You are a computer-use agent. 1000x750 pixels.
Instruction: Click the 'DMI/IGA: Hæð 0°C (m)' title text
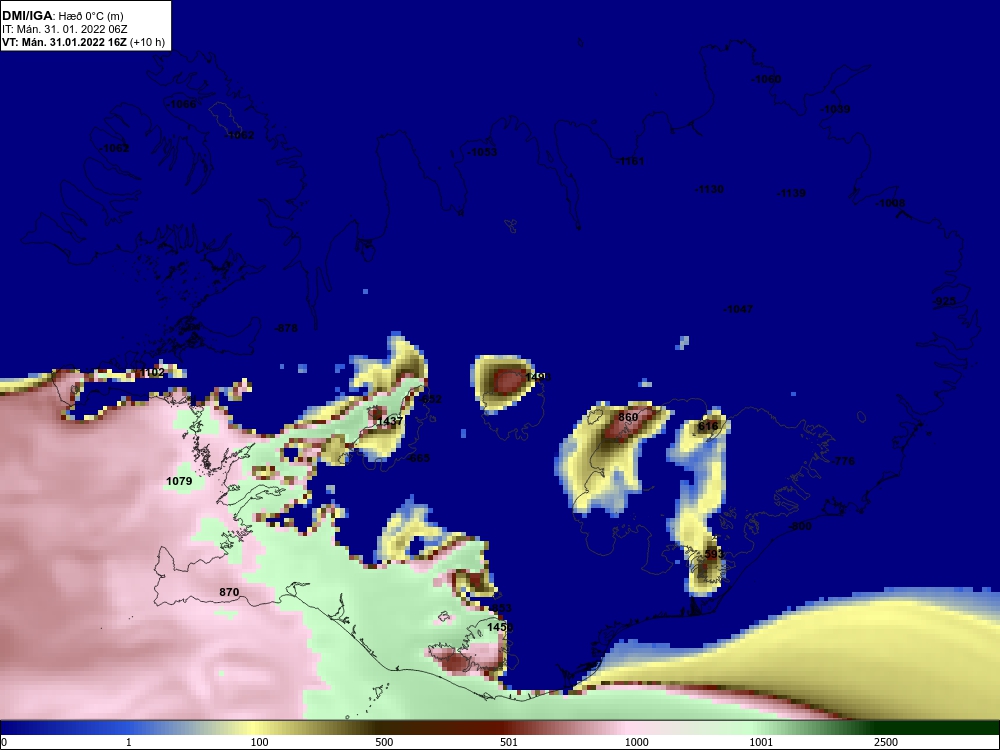62,16
